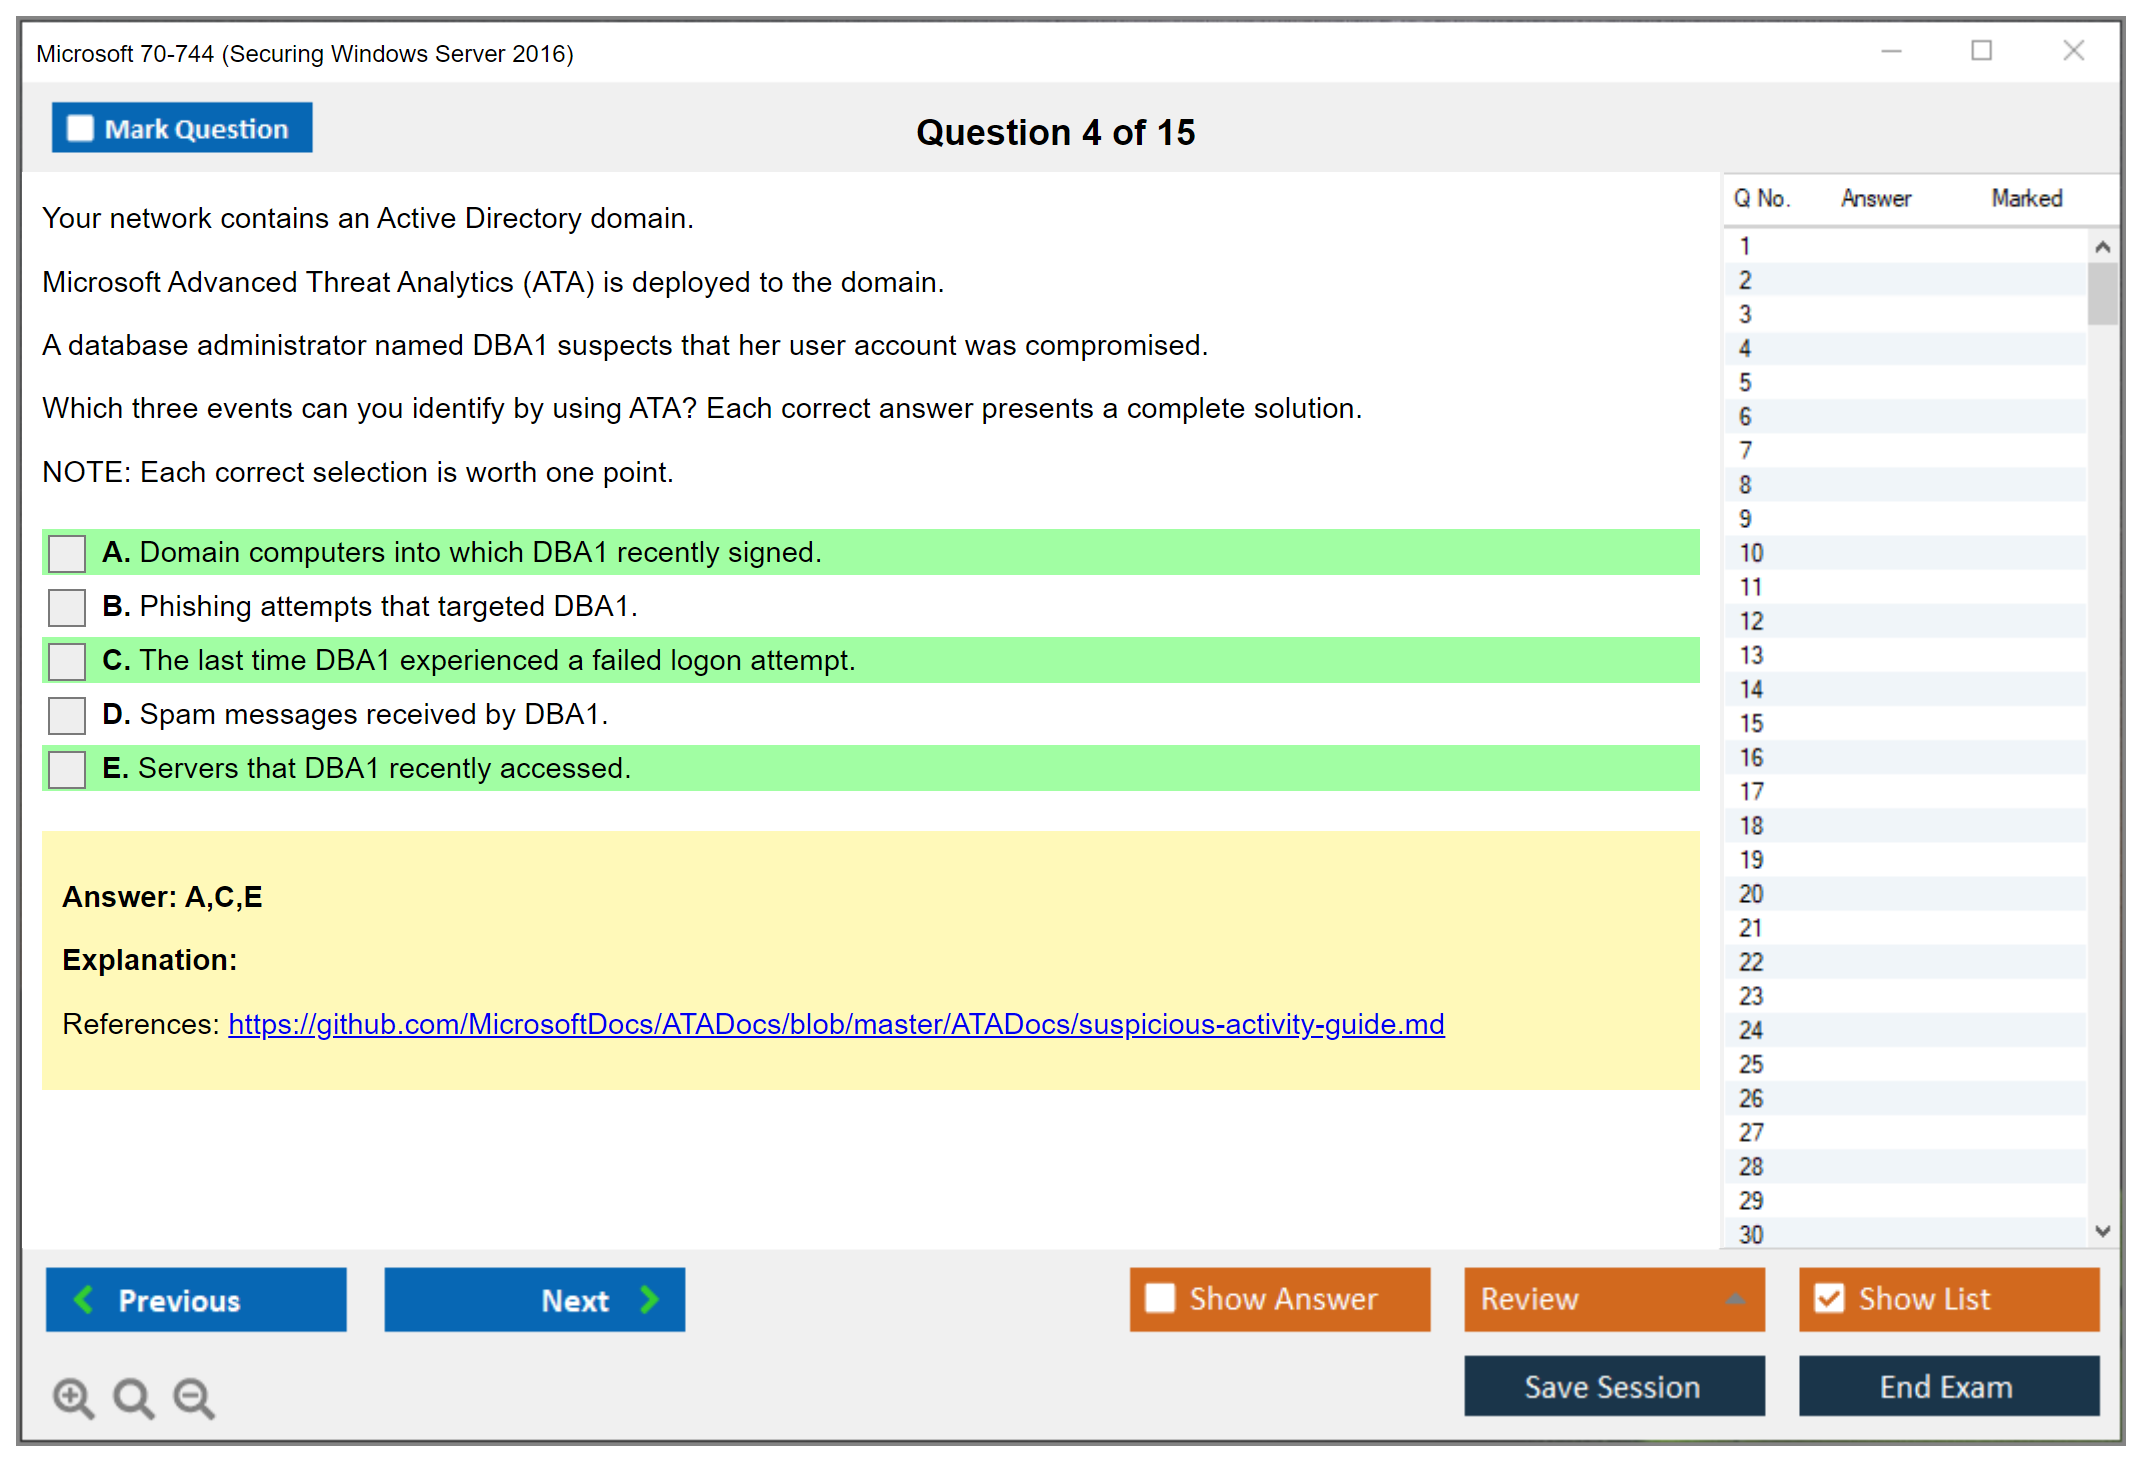Click the zoom out magnifier icon

194,1397
